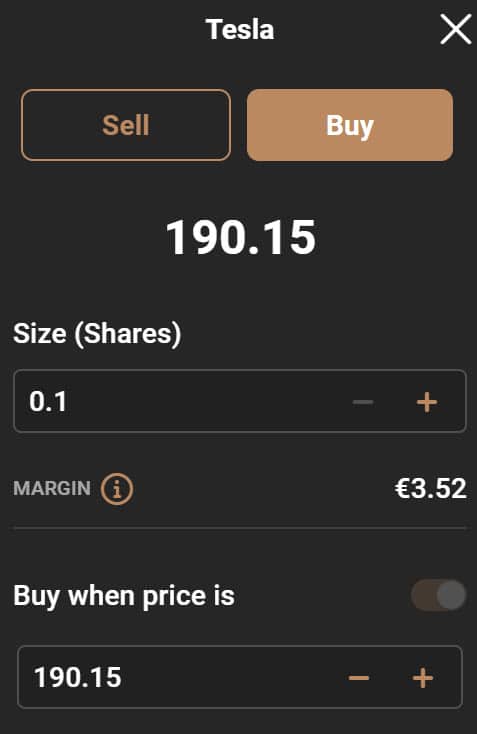Select the Sell option
The image size is (477, 734).
click(126, 125)
